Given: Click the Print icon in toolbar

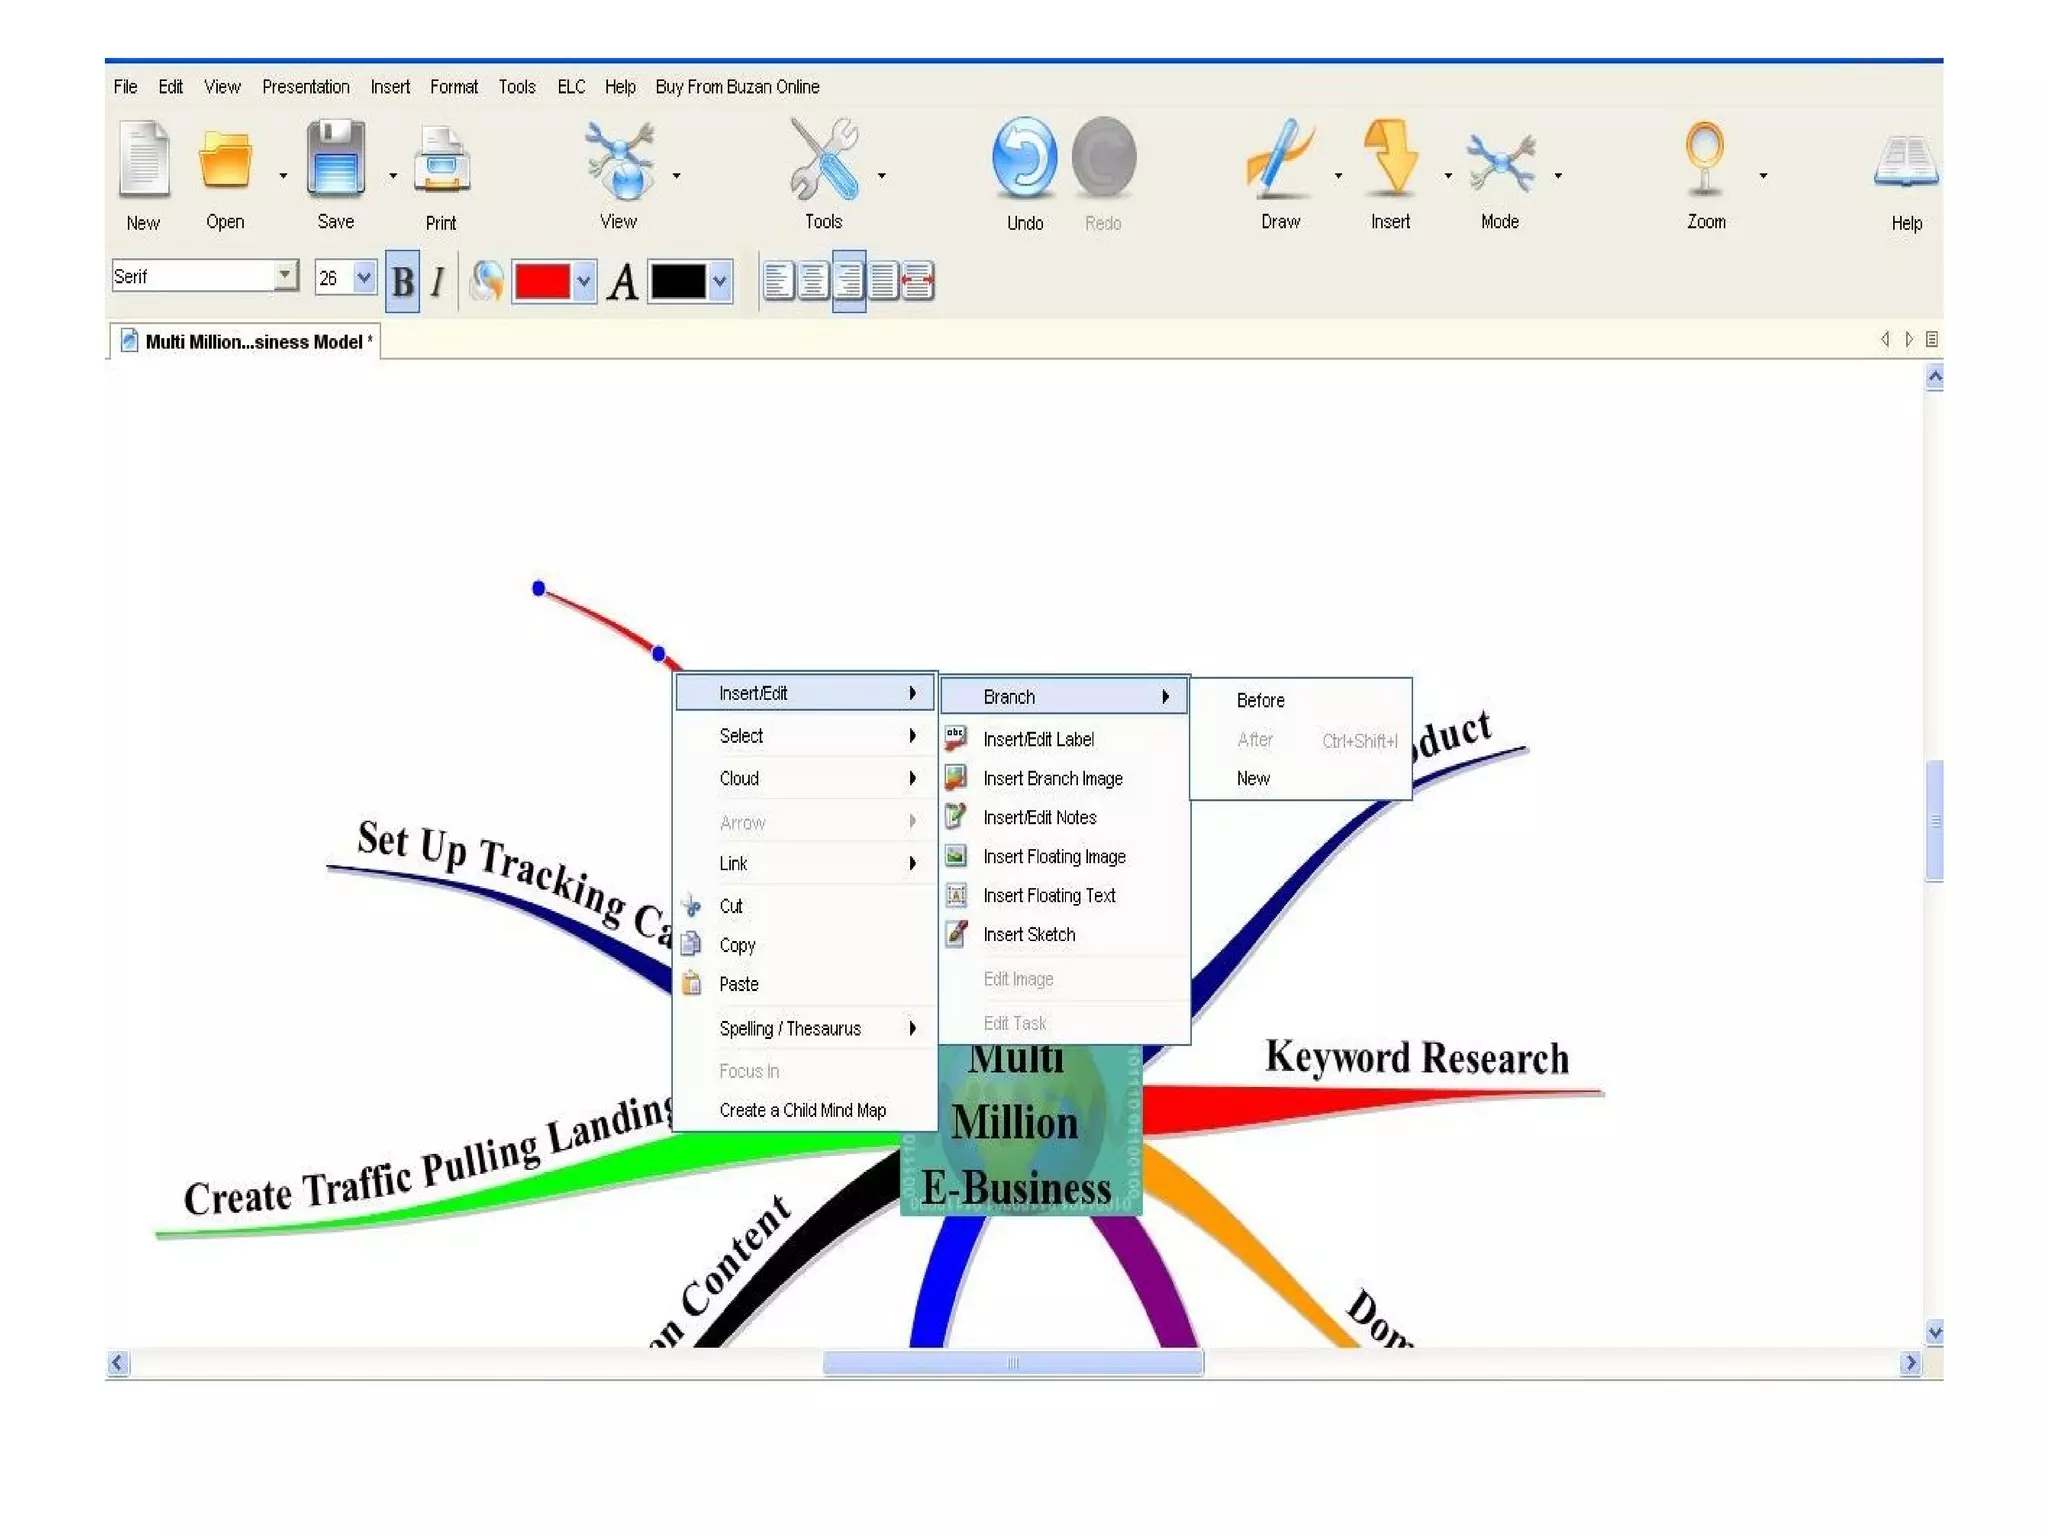Looking at the screenshot, I should (441, 160).
